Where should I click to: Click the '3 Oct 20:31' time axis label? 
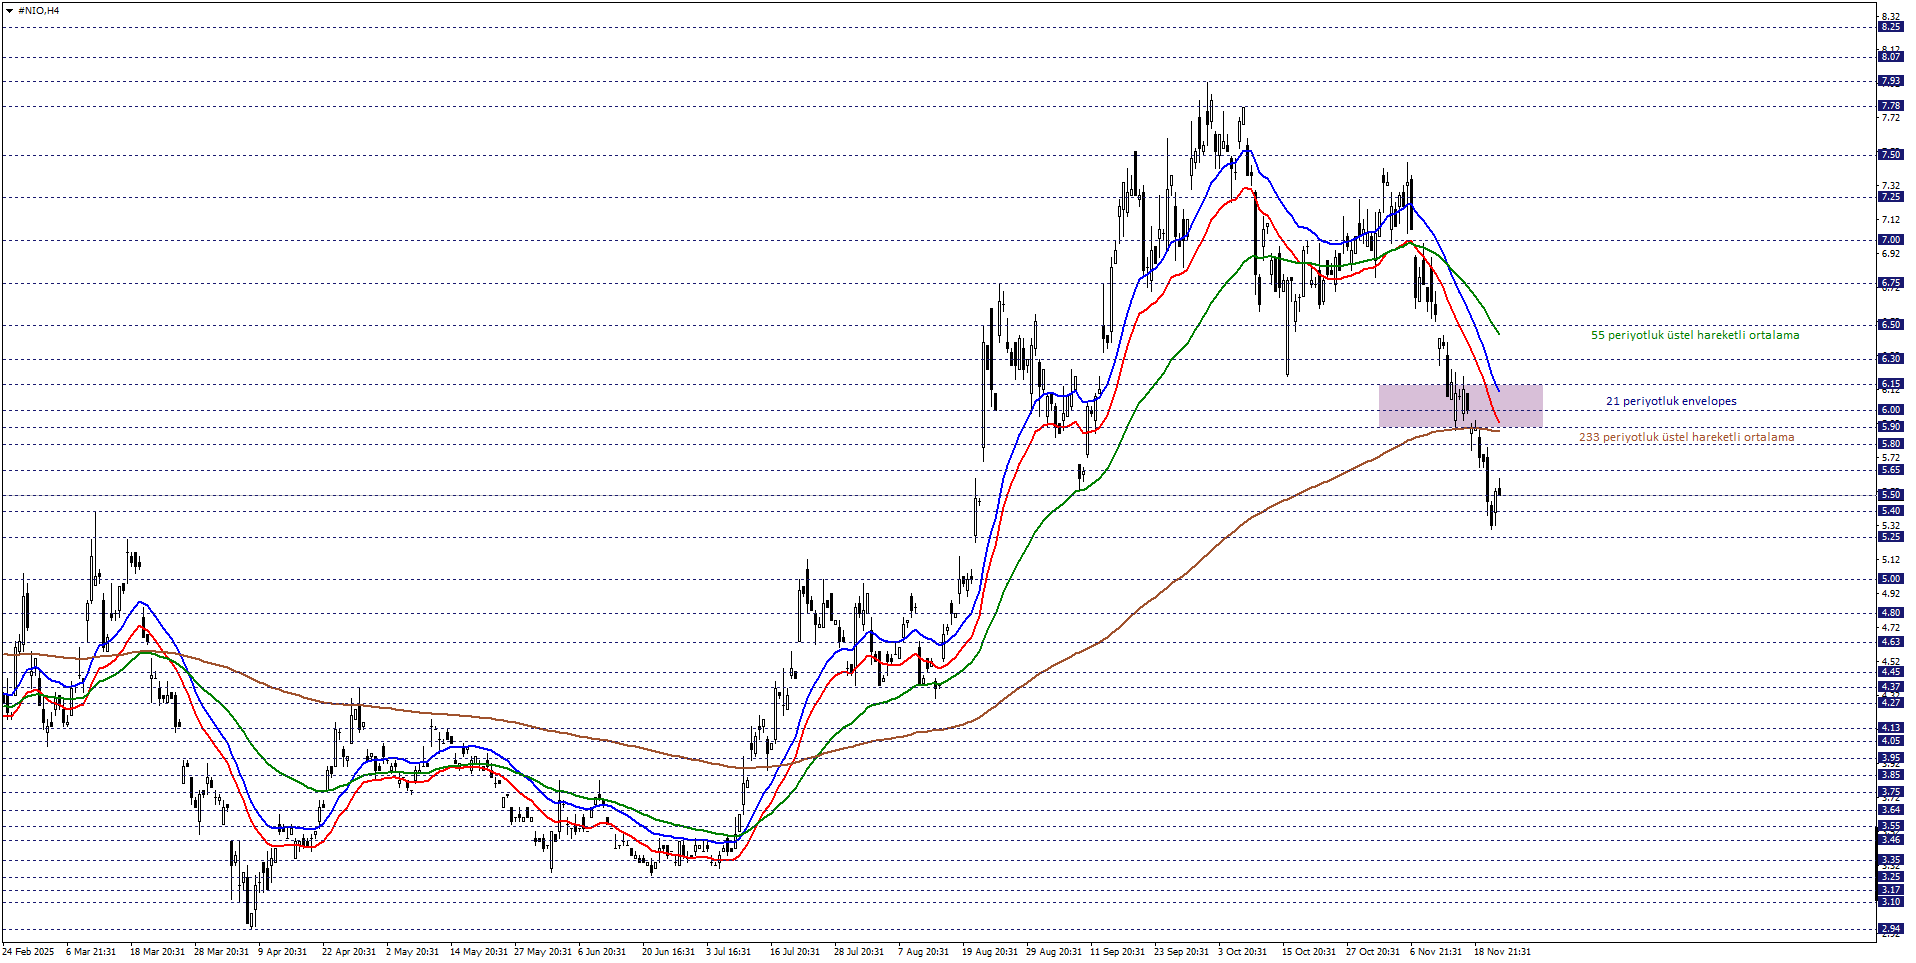point(1242,952)
